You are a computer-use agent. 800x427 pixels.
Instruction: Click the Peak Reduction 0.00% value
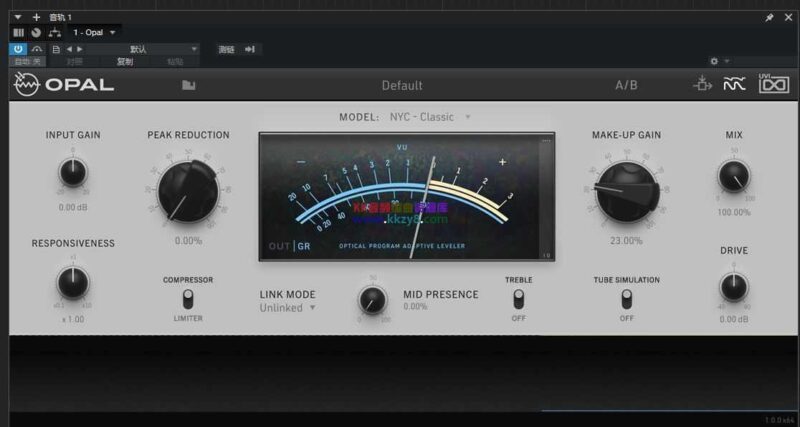[x=188, y=240]
